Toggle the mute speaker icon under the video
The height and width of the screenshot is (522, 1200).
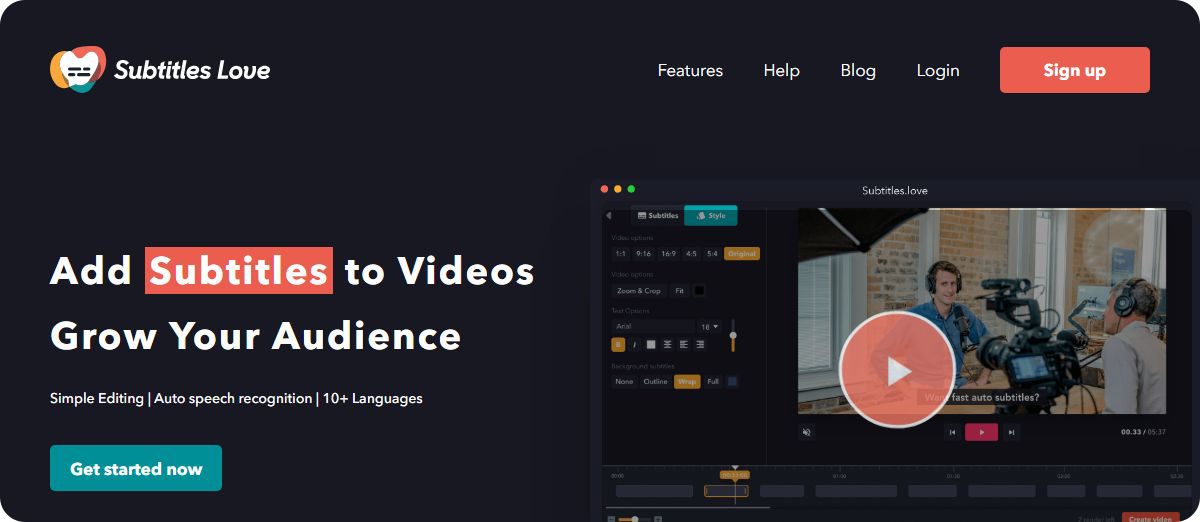pyautogui.click(x=807, y=432)
